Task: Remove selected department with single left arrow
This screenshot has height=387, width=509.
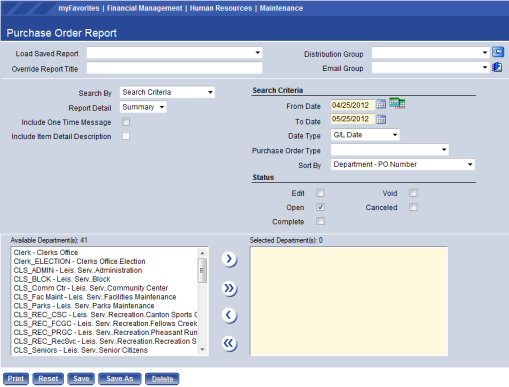Action: [x=229, y=315]
